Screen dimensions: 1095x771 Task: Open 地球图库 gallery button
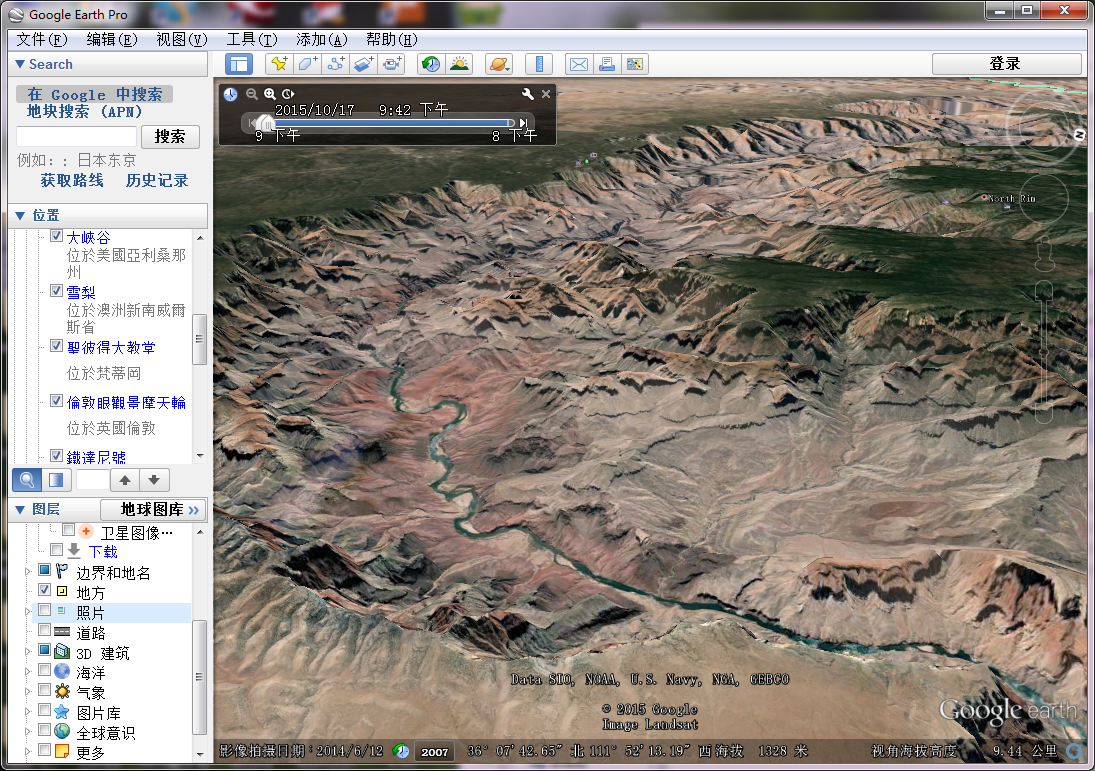point(153,510)
